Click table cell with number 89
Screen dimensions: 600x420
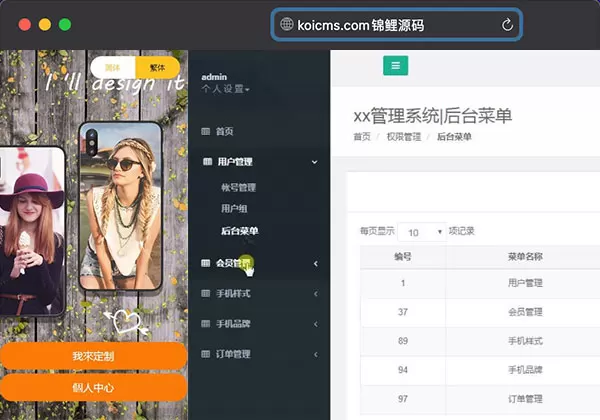pyautogui.click(x=403, y=341)
